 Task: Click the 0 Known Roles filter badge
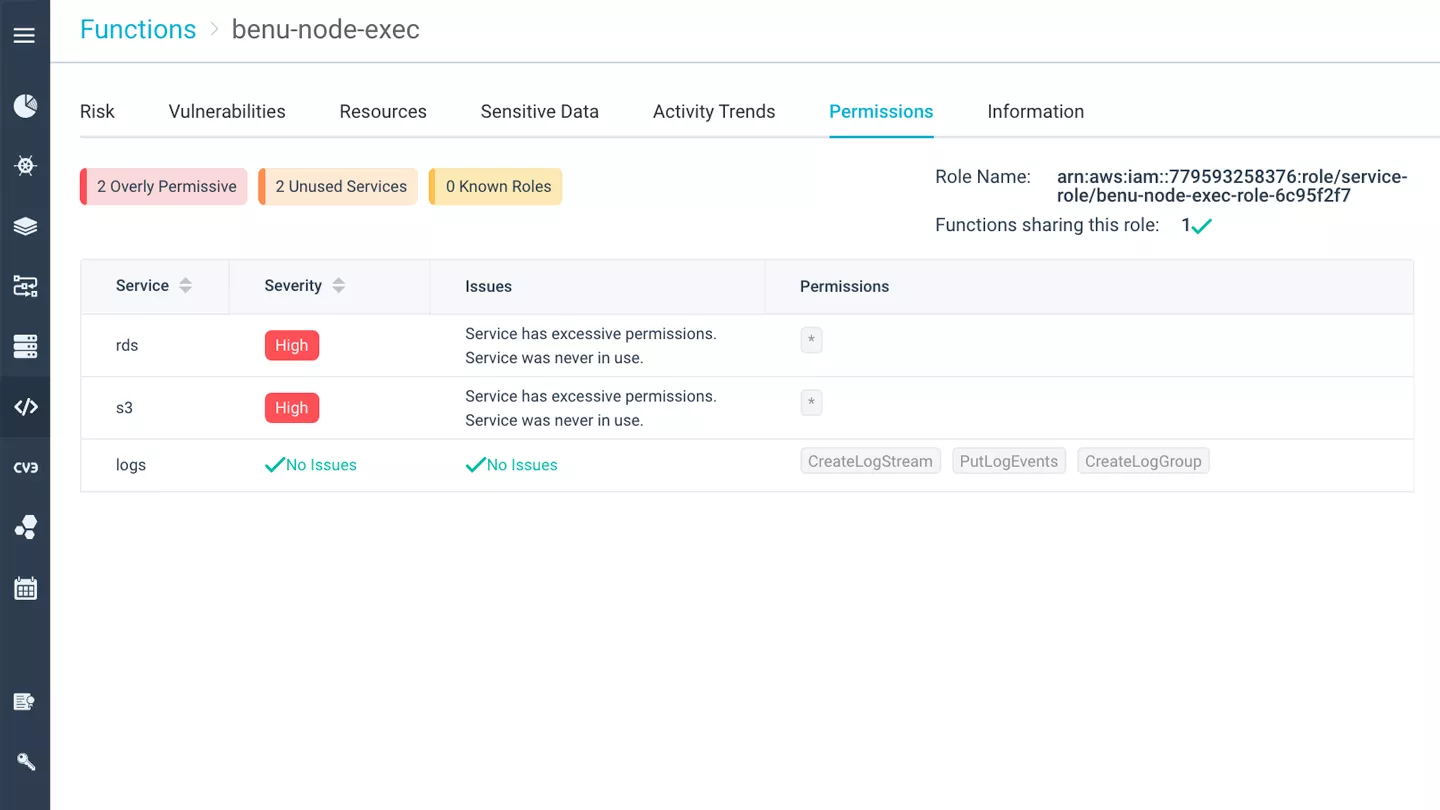tap(496, 187)
